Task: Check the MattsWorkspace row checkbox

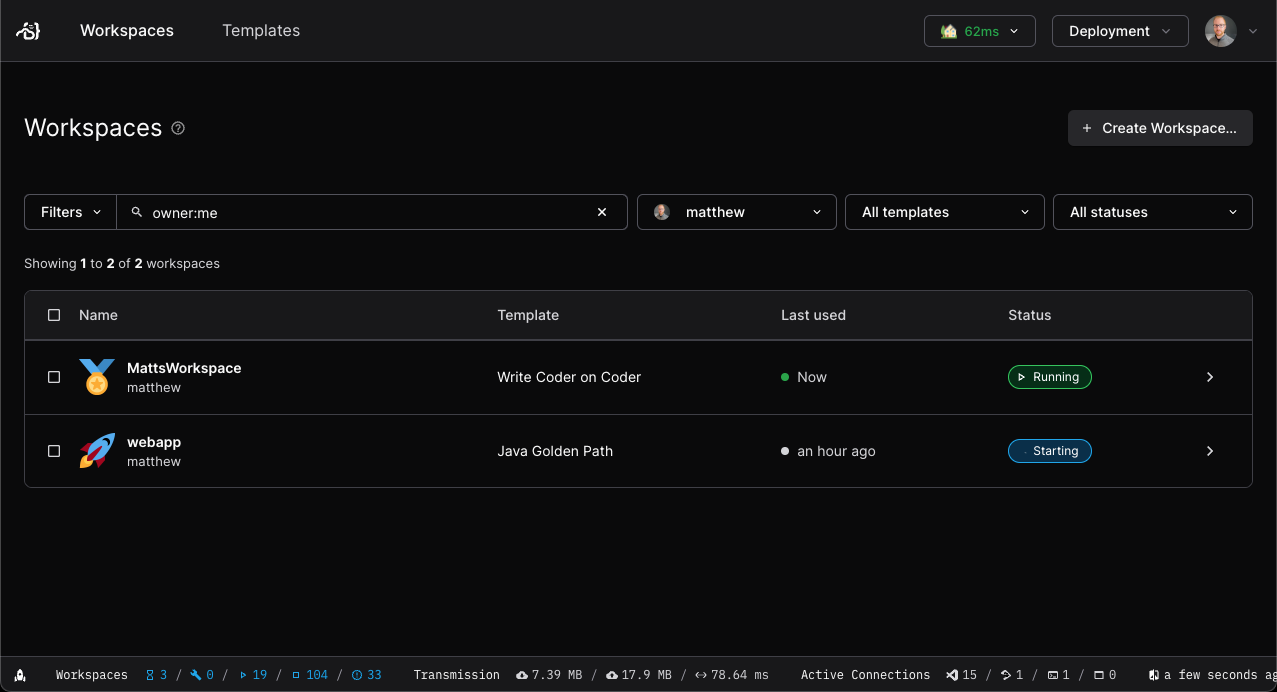Action: [54, 377]
